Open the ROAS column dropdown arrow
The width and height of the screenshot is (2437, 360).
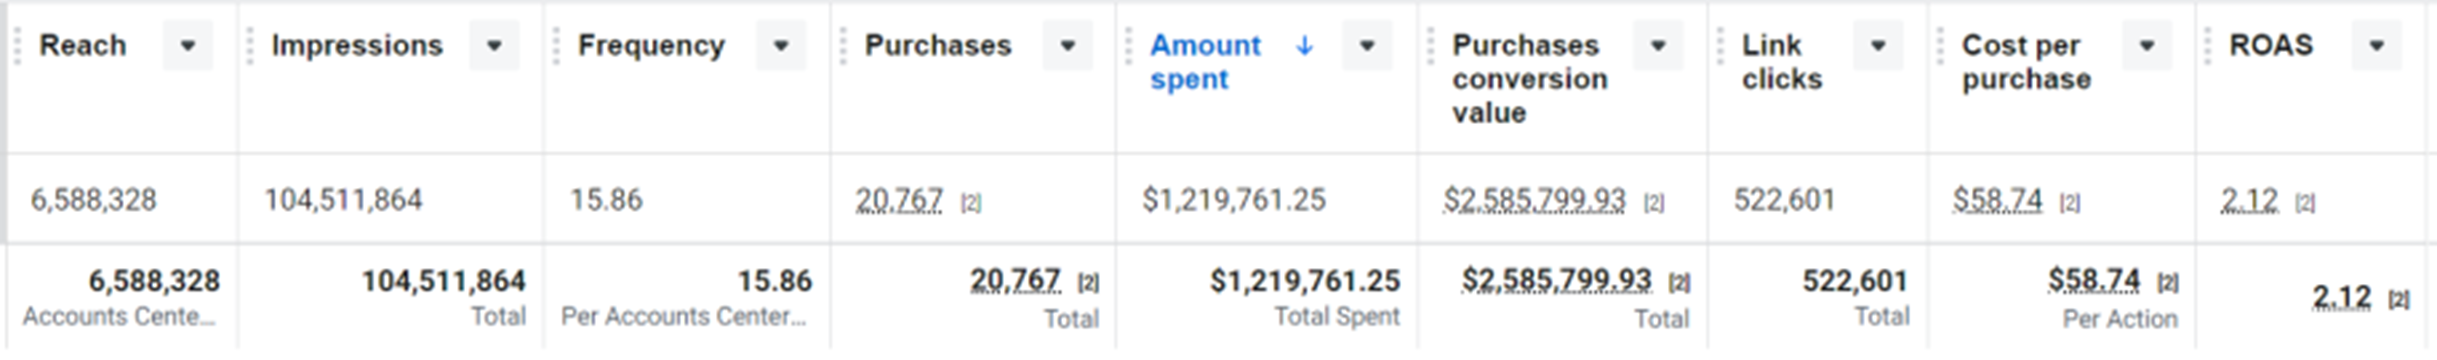[x=2377, y=46]
